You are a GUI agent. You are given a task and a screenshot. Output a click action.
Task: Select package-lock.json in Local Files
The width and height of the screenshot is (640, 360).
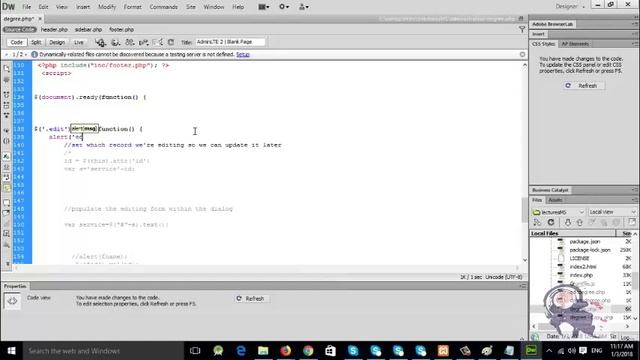pos(590,250)
